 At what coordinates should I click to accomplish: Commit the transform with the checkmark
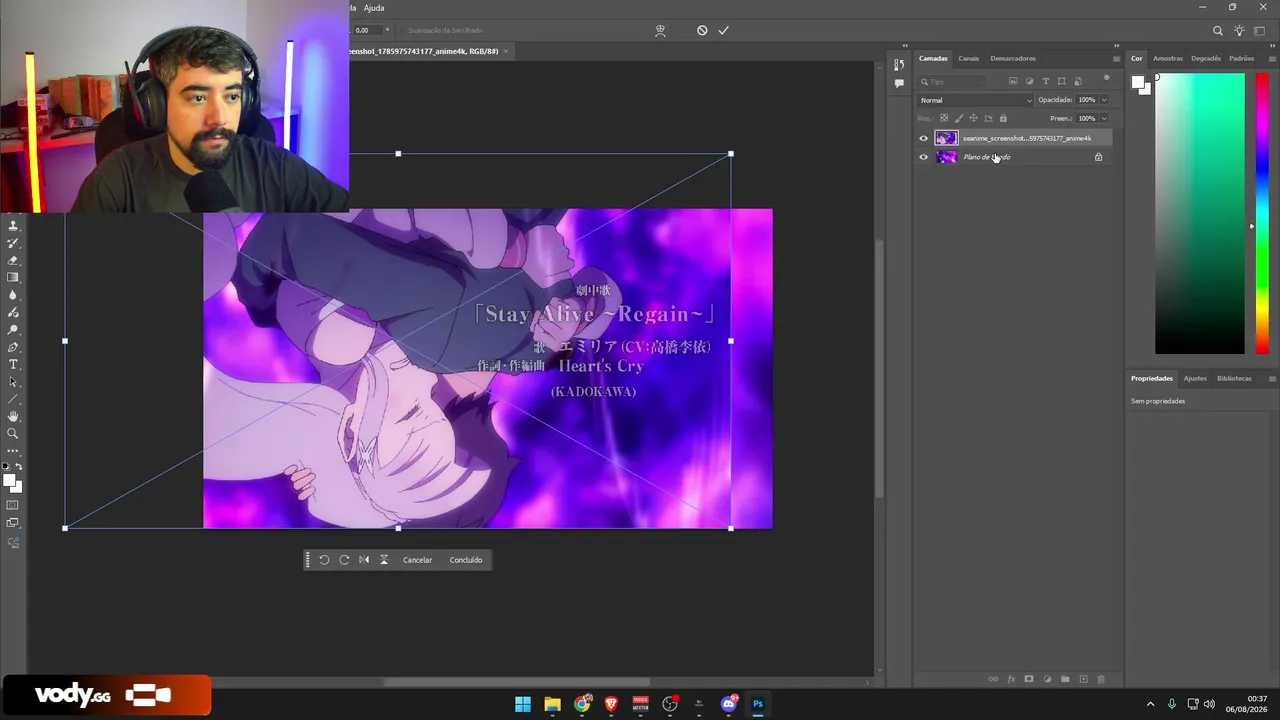click(x=723, y=30)
